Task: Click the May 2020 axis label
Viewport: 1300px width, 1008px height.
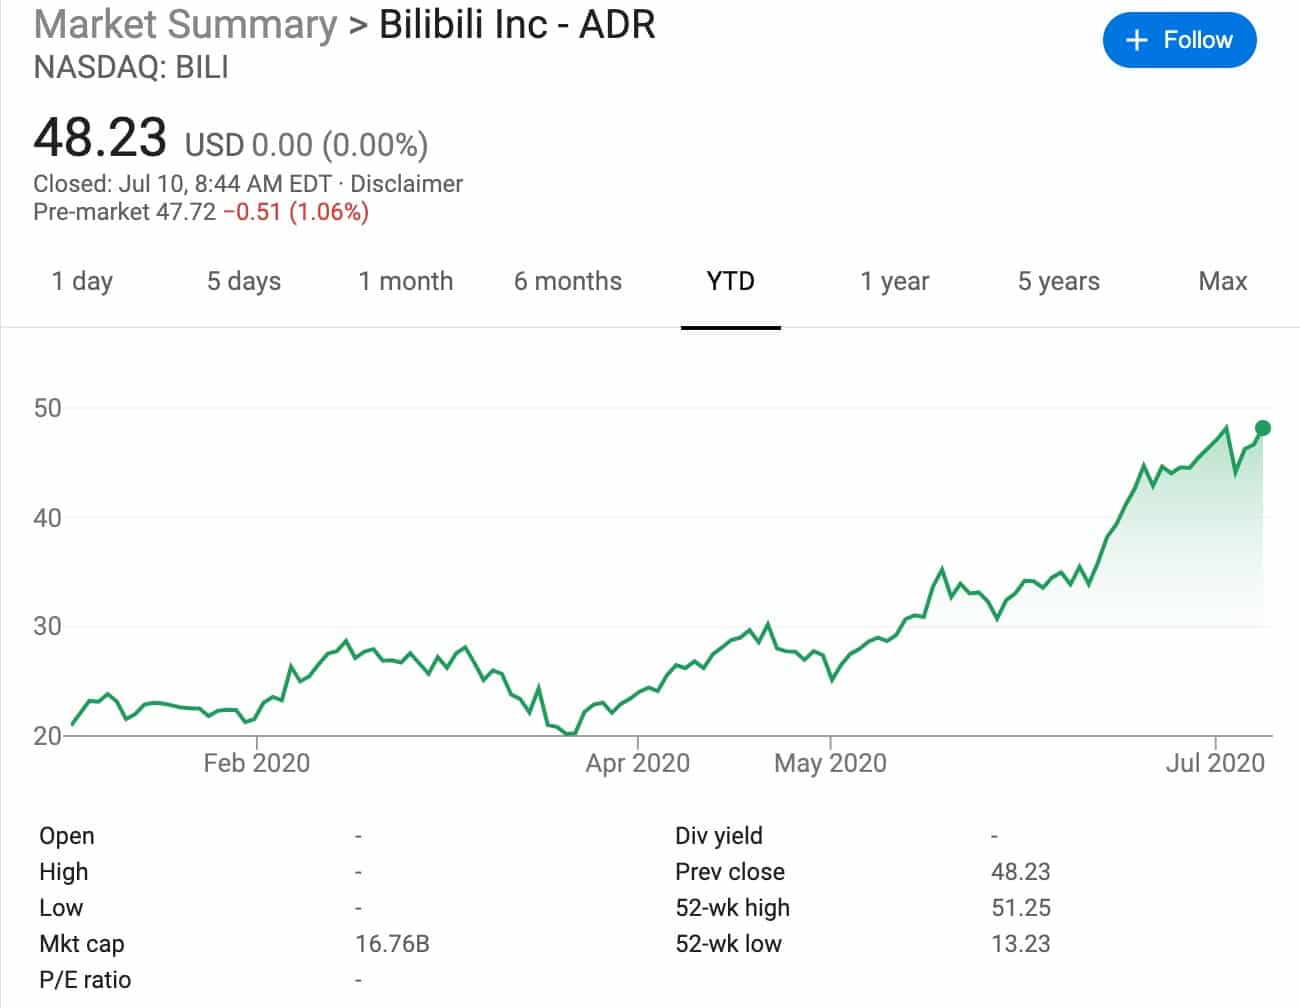Action: coord(830,763)
